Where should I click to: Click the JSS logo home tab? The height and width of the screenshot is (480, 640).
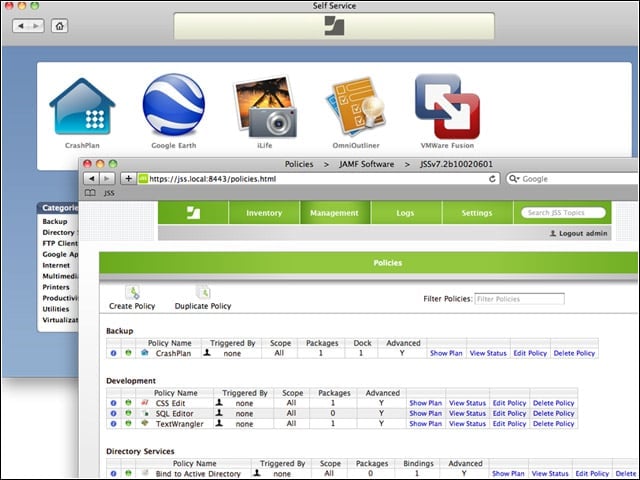193,213
